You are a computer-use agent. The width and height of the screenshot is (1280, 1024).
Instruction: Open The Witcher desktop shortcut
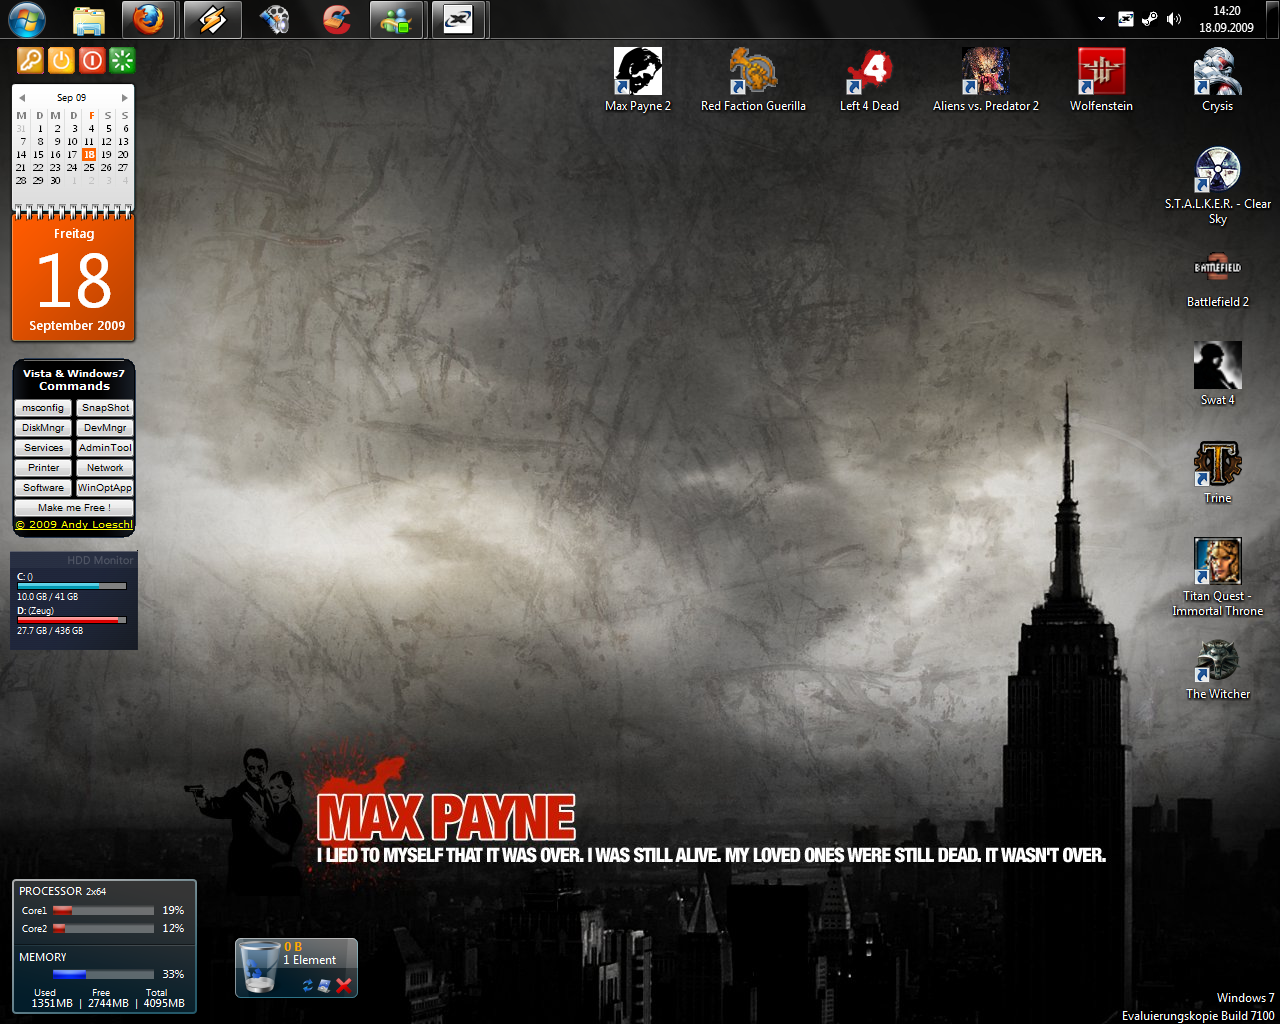coord(1217,669)
